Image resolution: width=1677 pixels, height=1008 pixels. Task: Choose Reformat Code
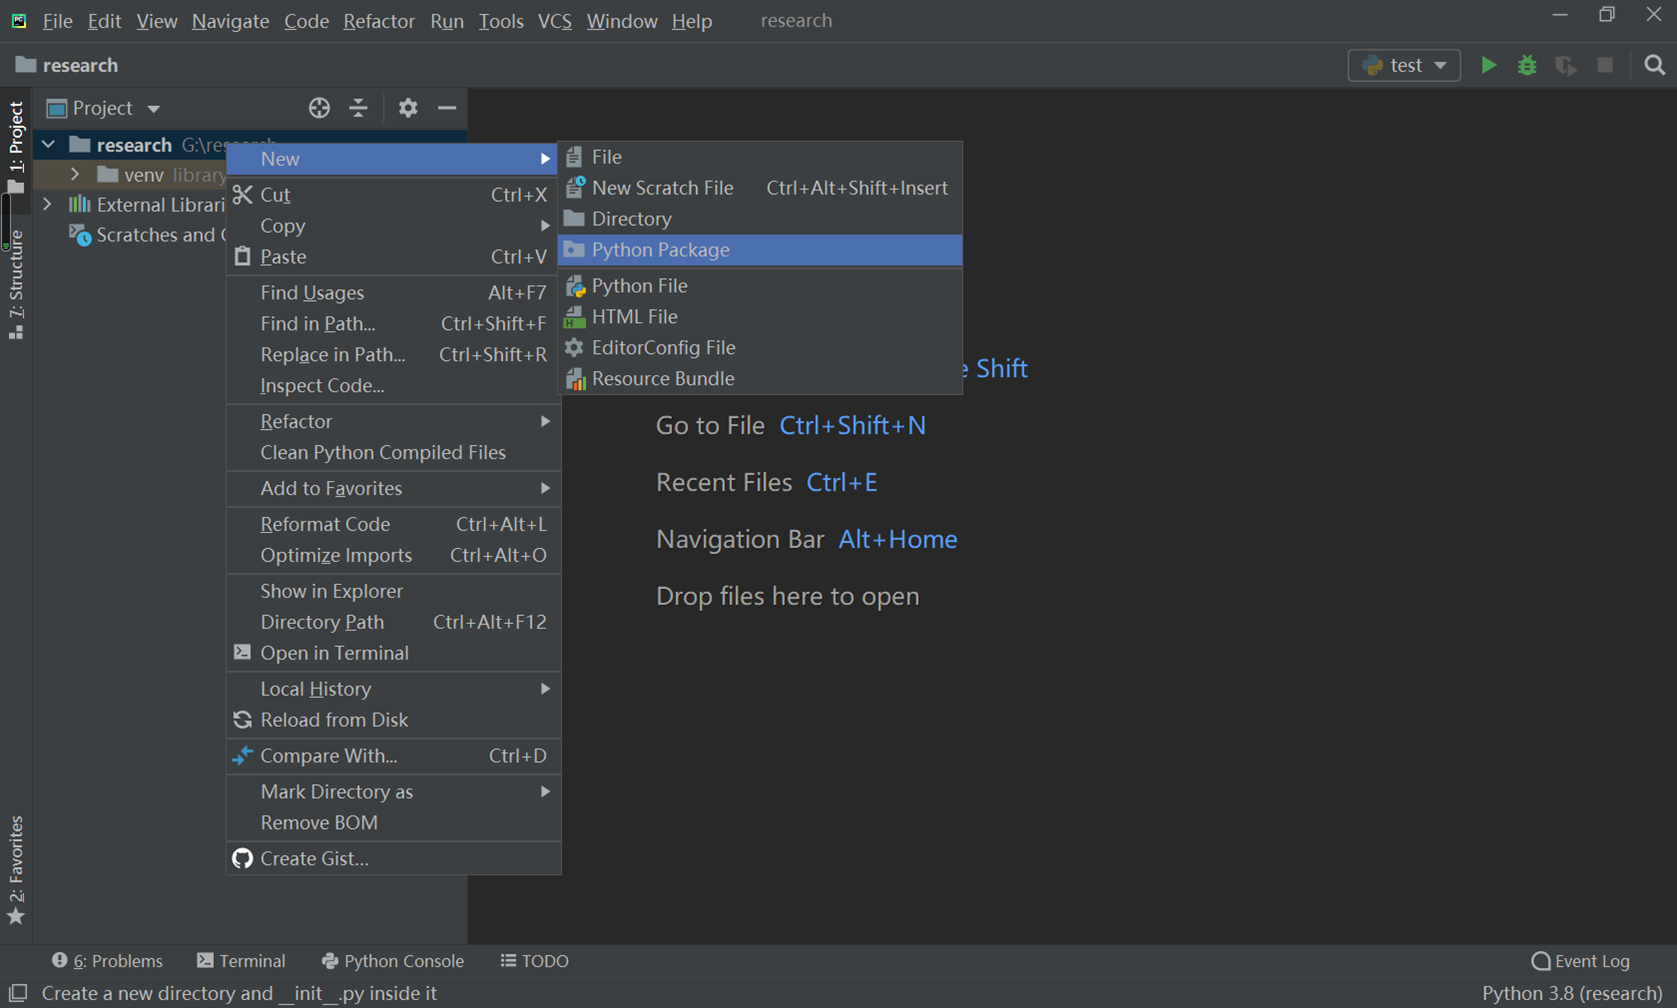click(x=393, y=524)
